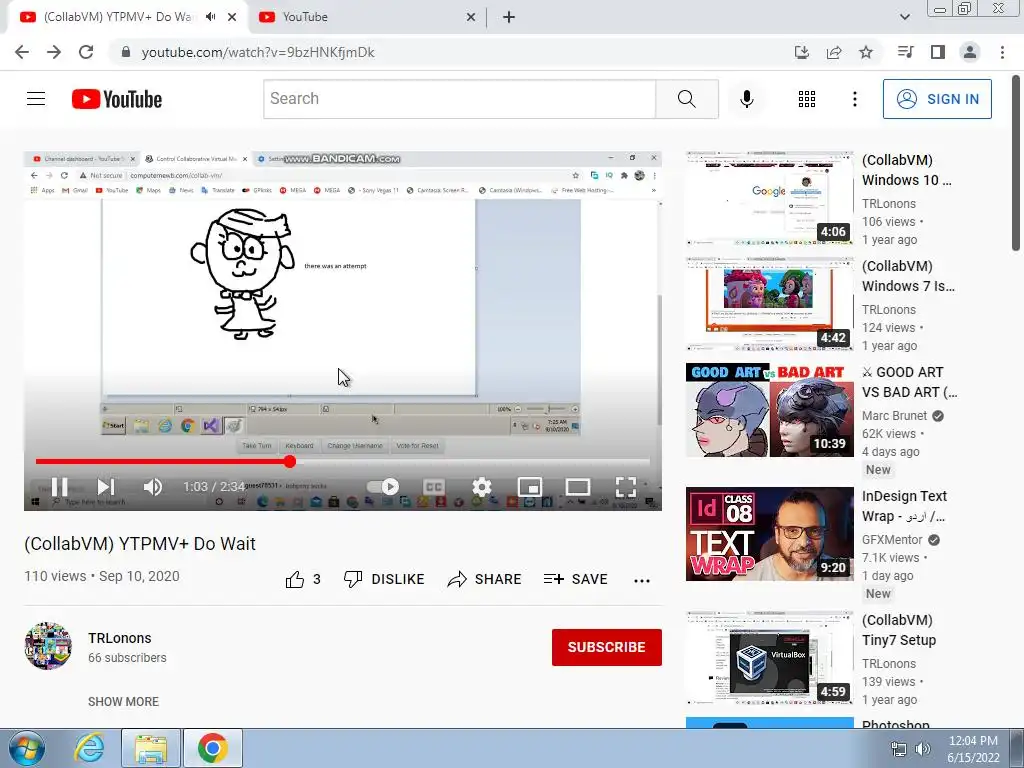Open (CollabVM) Windows 10 video thumbnail
The width and height of the screenshot is (1024, 768).
[x=769, y=198]
